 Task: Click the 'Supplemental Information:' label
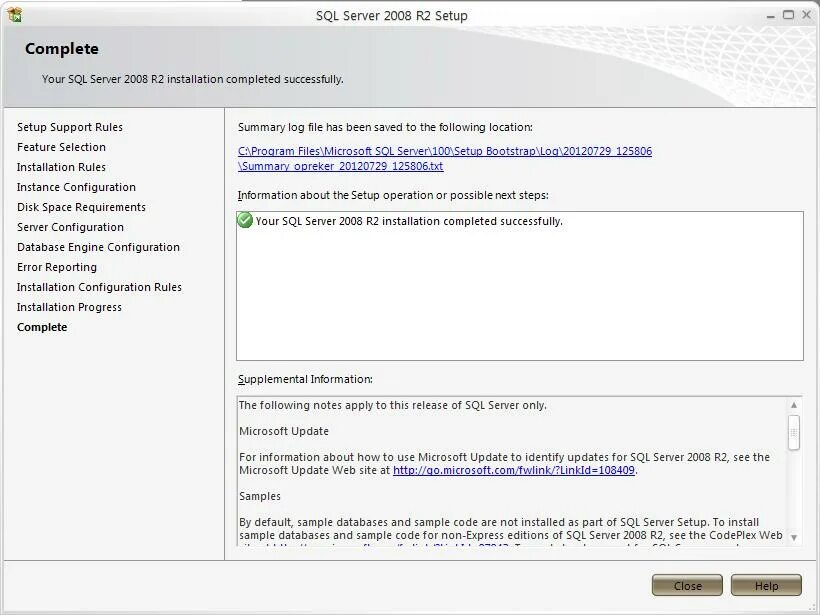coord(305,379)
